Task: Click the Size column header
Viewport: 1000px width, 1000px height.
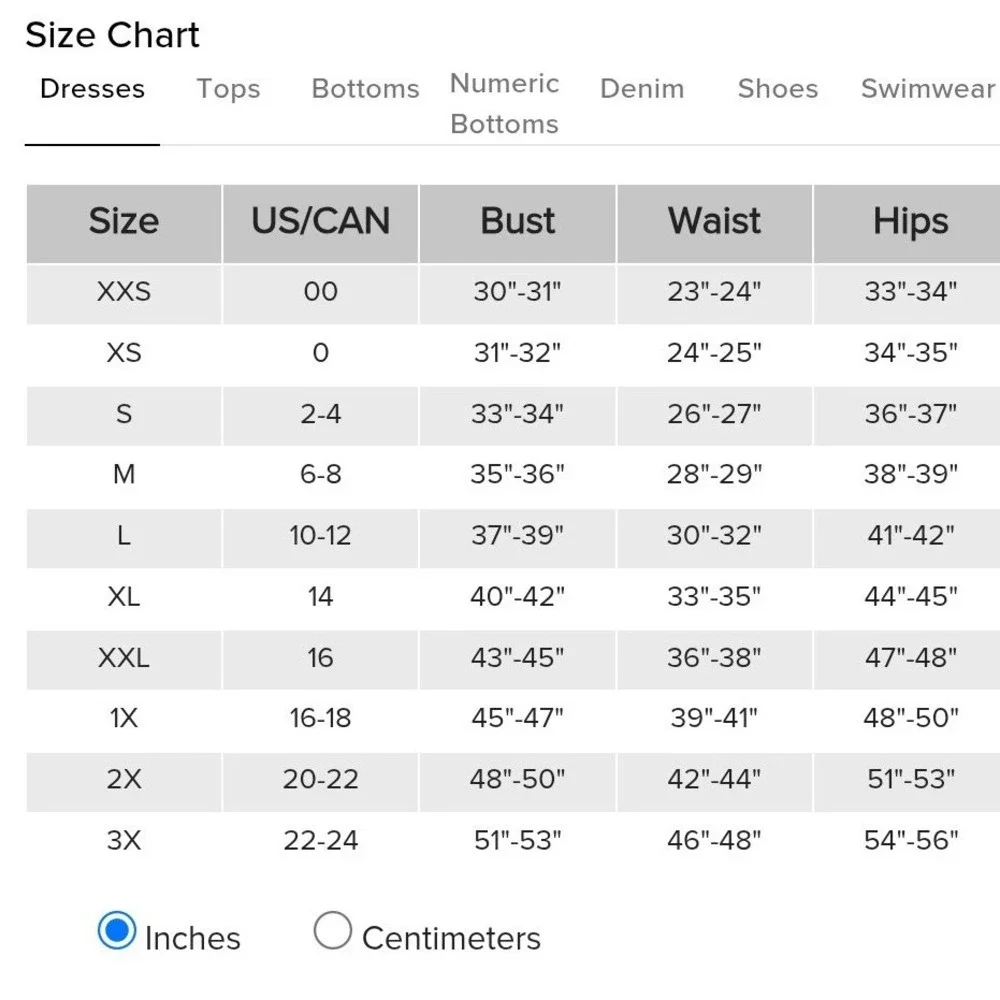Action: pyautogui.click(x=124, y=223)
